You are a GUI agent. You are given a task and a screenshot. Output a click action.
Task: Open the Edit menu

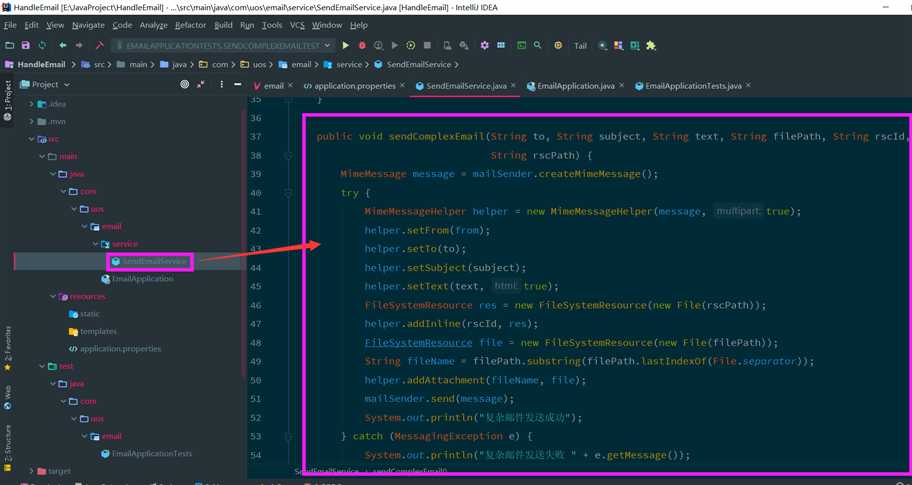click(x=31, y=25)
